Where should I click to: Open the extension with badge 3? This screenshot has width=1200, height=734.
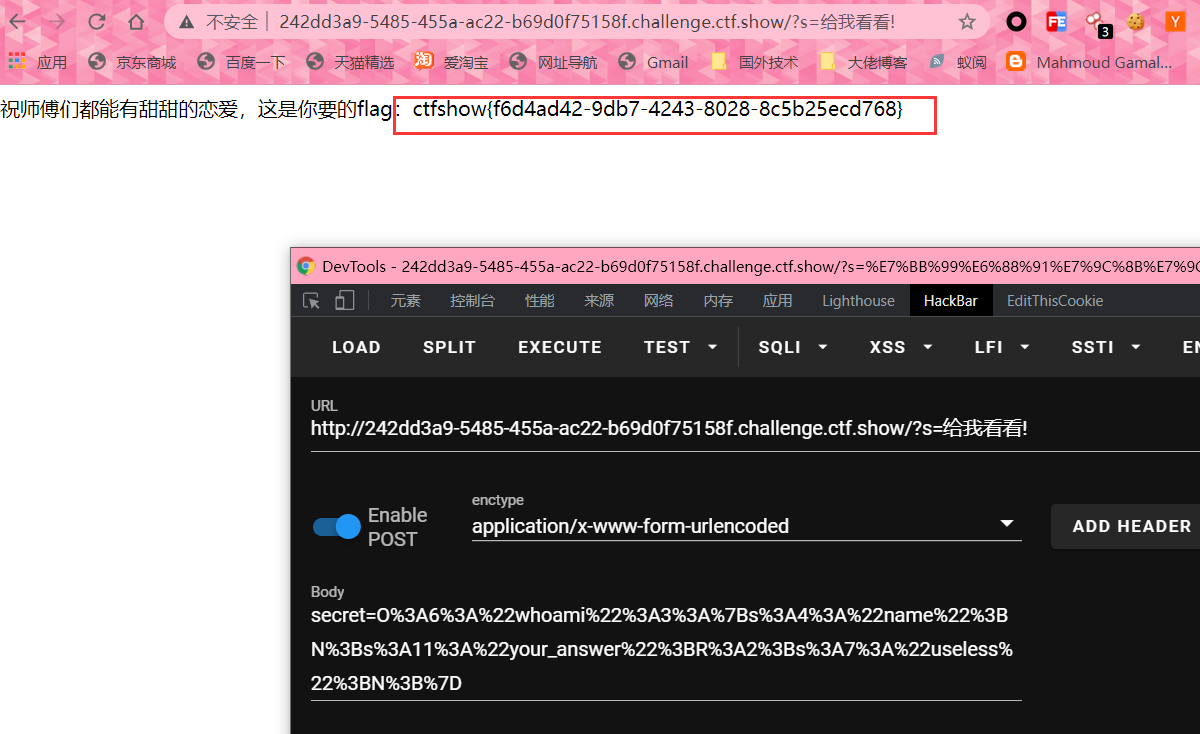point(1097,23)
